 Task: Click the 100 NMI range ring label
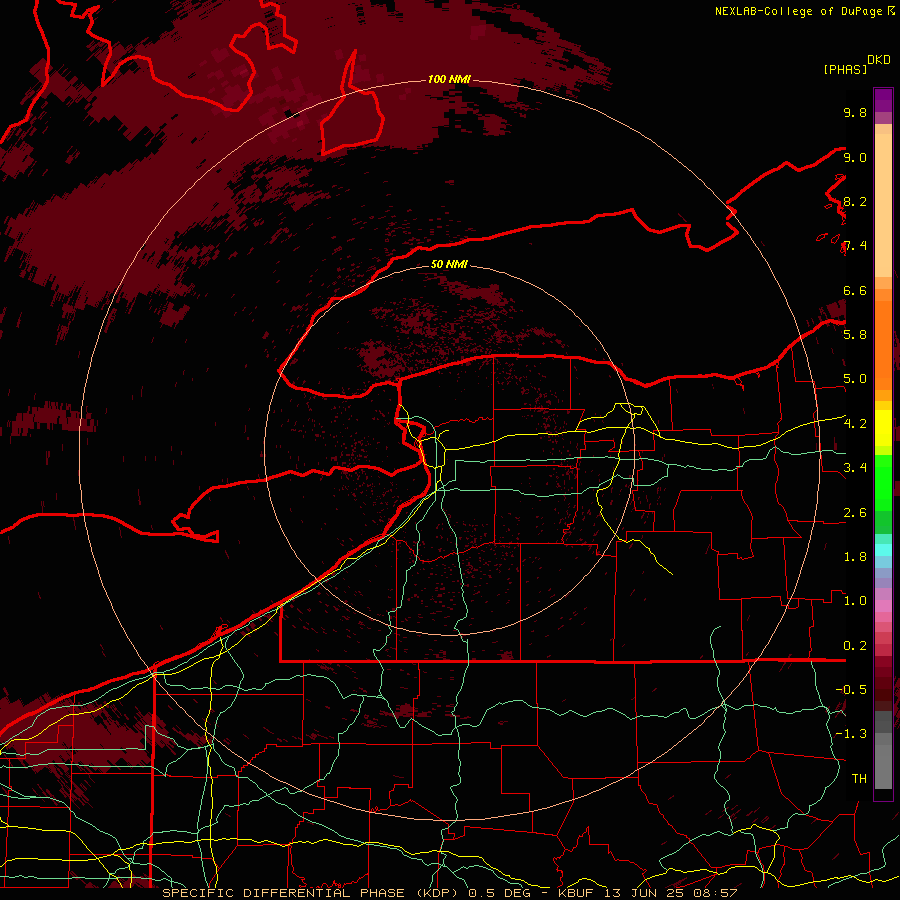pos(449,79)
